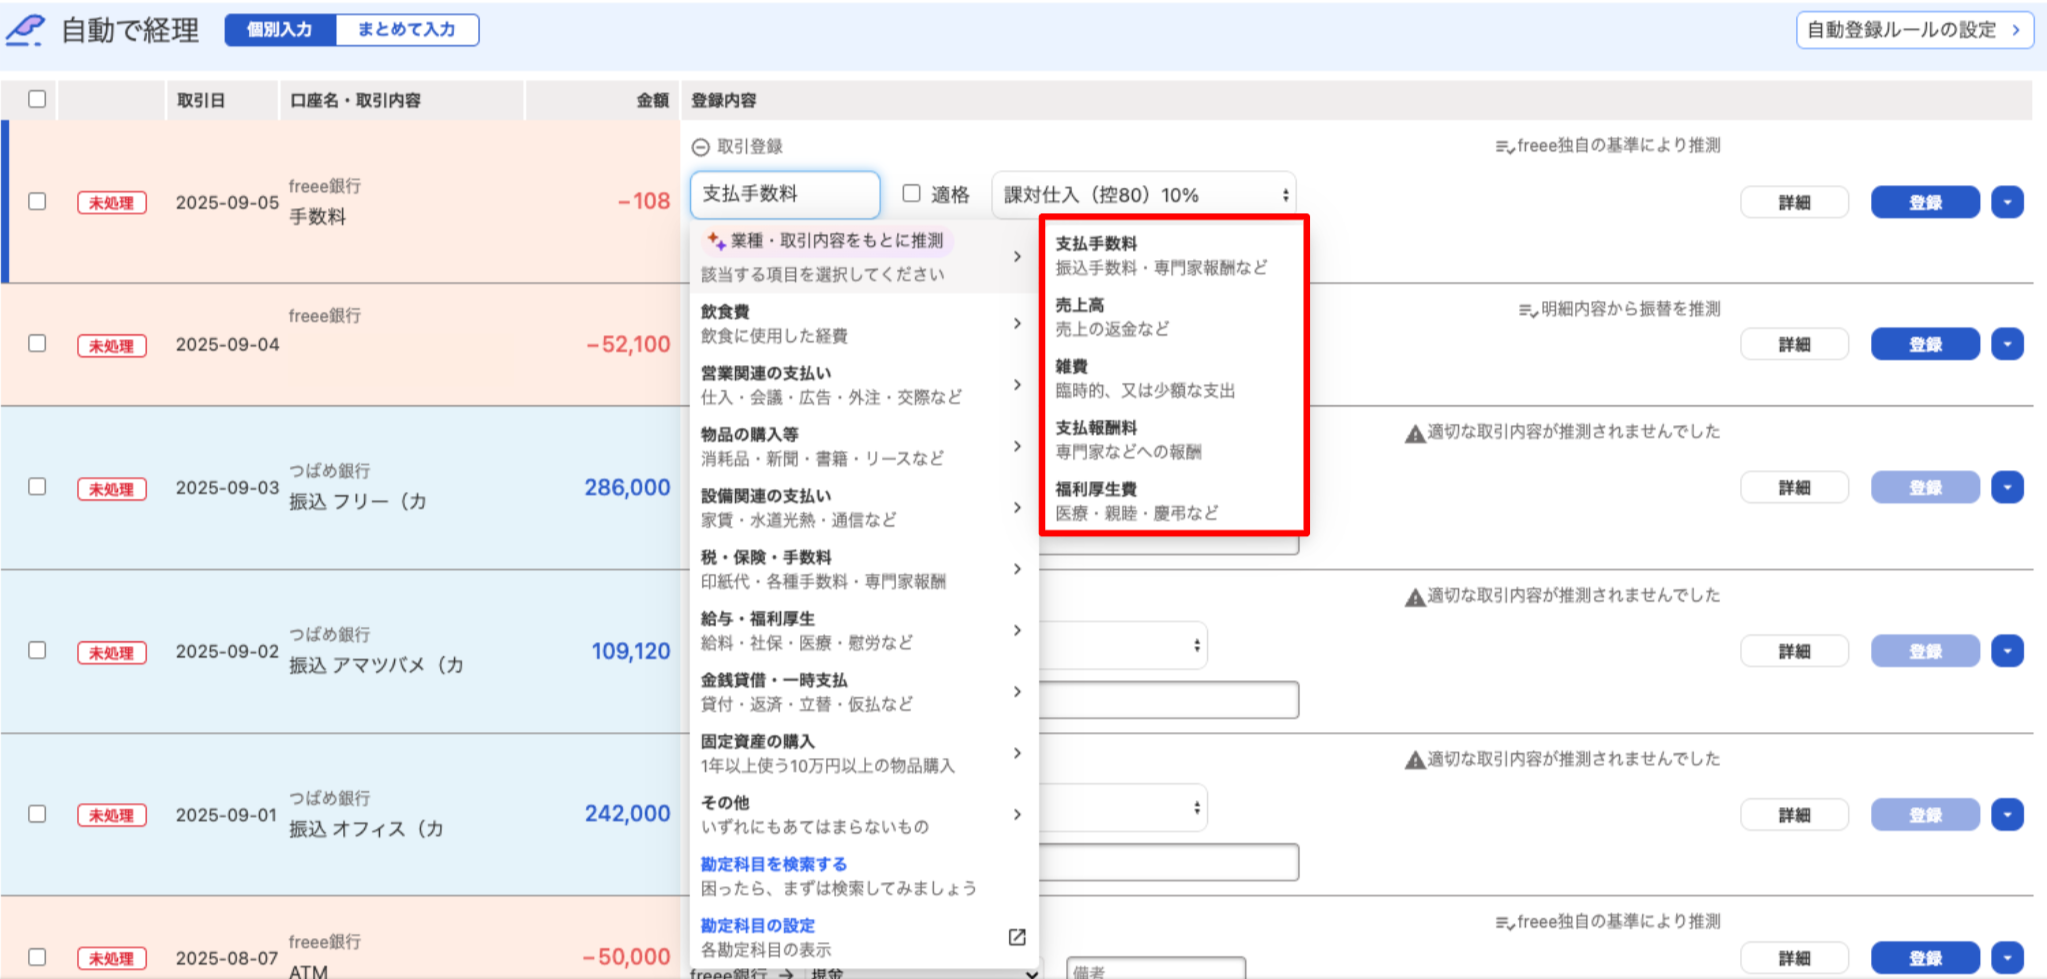Open external link icon beside 勘定科目の設定

click(1017, 937)
